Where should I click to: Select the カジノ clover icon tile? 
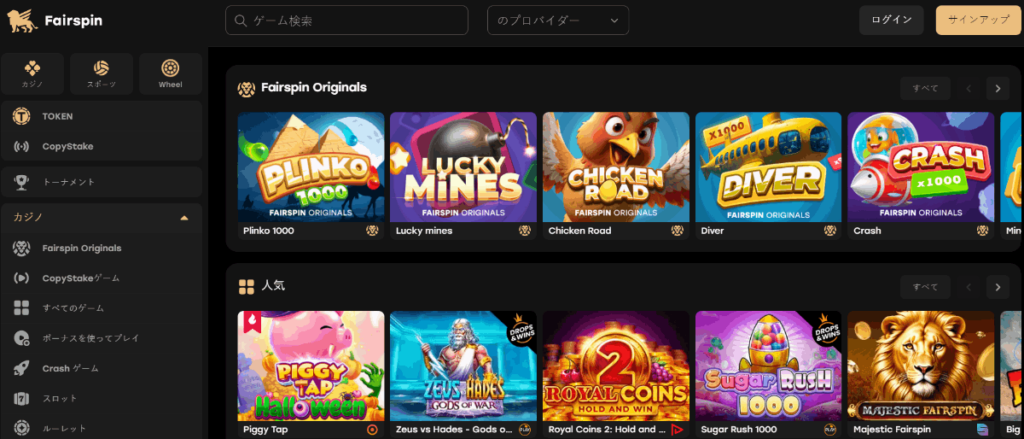pos(33,74)
